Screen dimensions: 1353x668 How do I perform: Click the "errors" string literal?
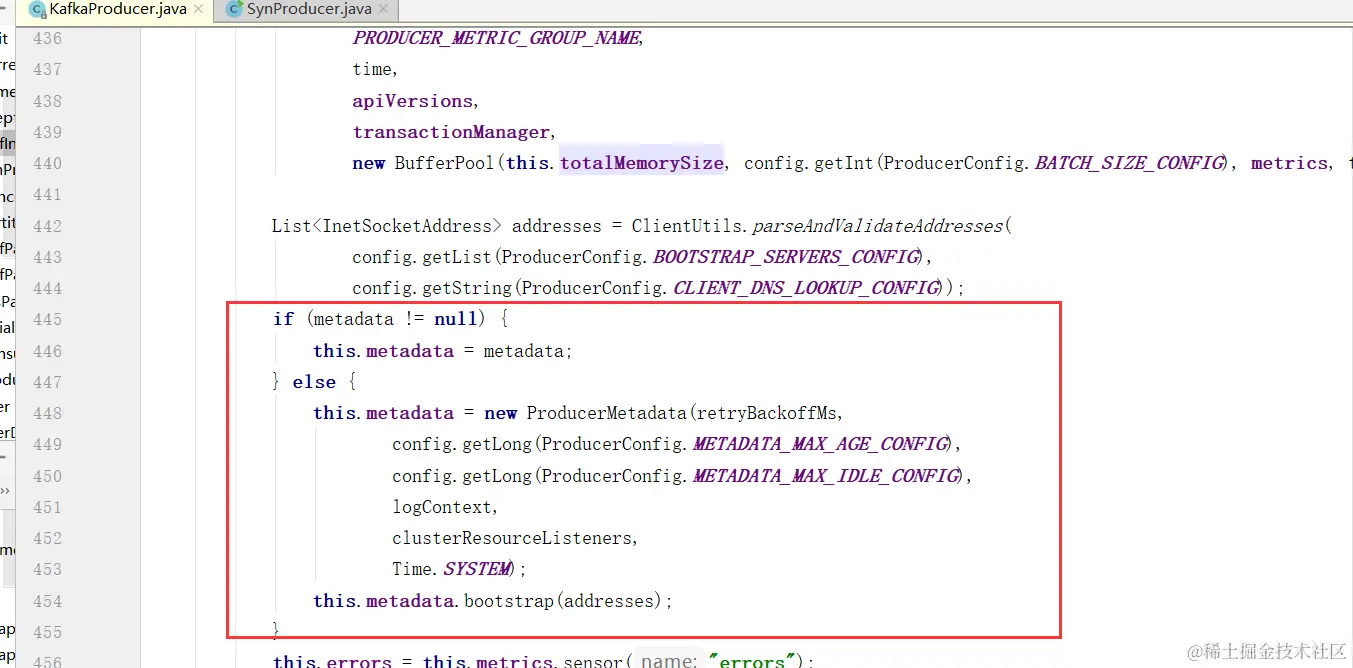(x=752, y=660)
